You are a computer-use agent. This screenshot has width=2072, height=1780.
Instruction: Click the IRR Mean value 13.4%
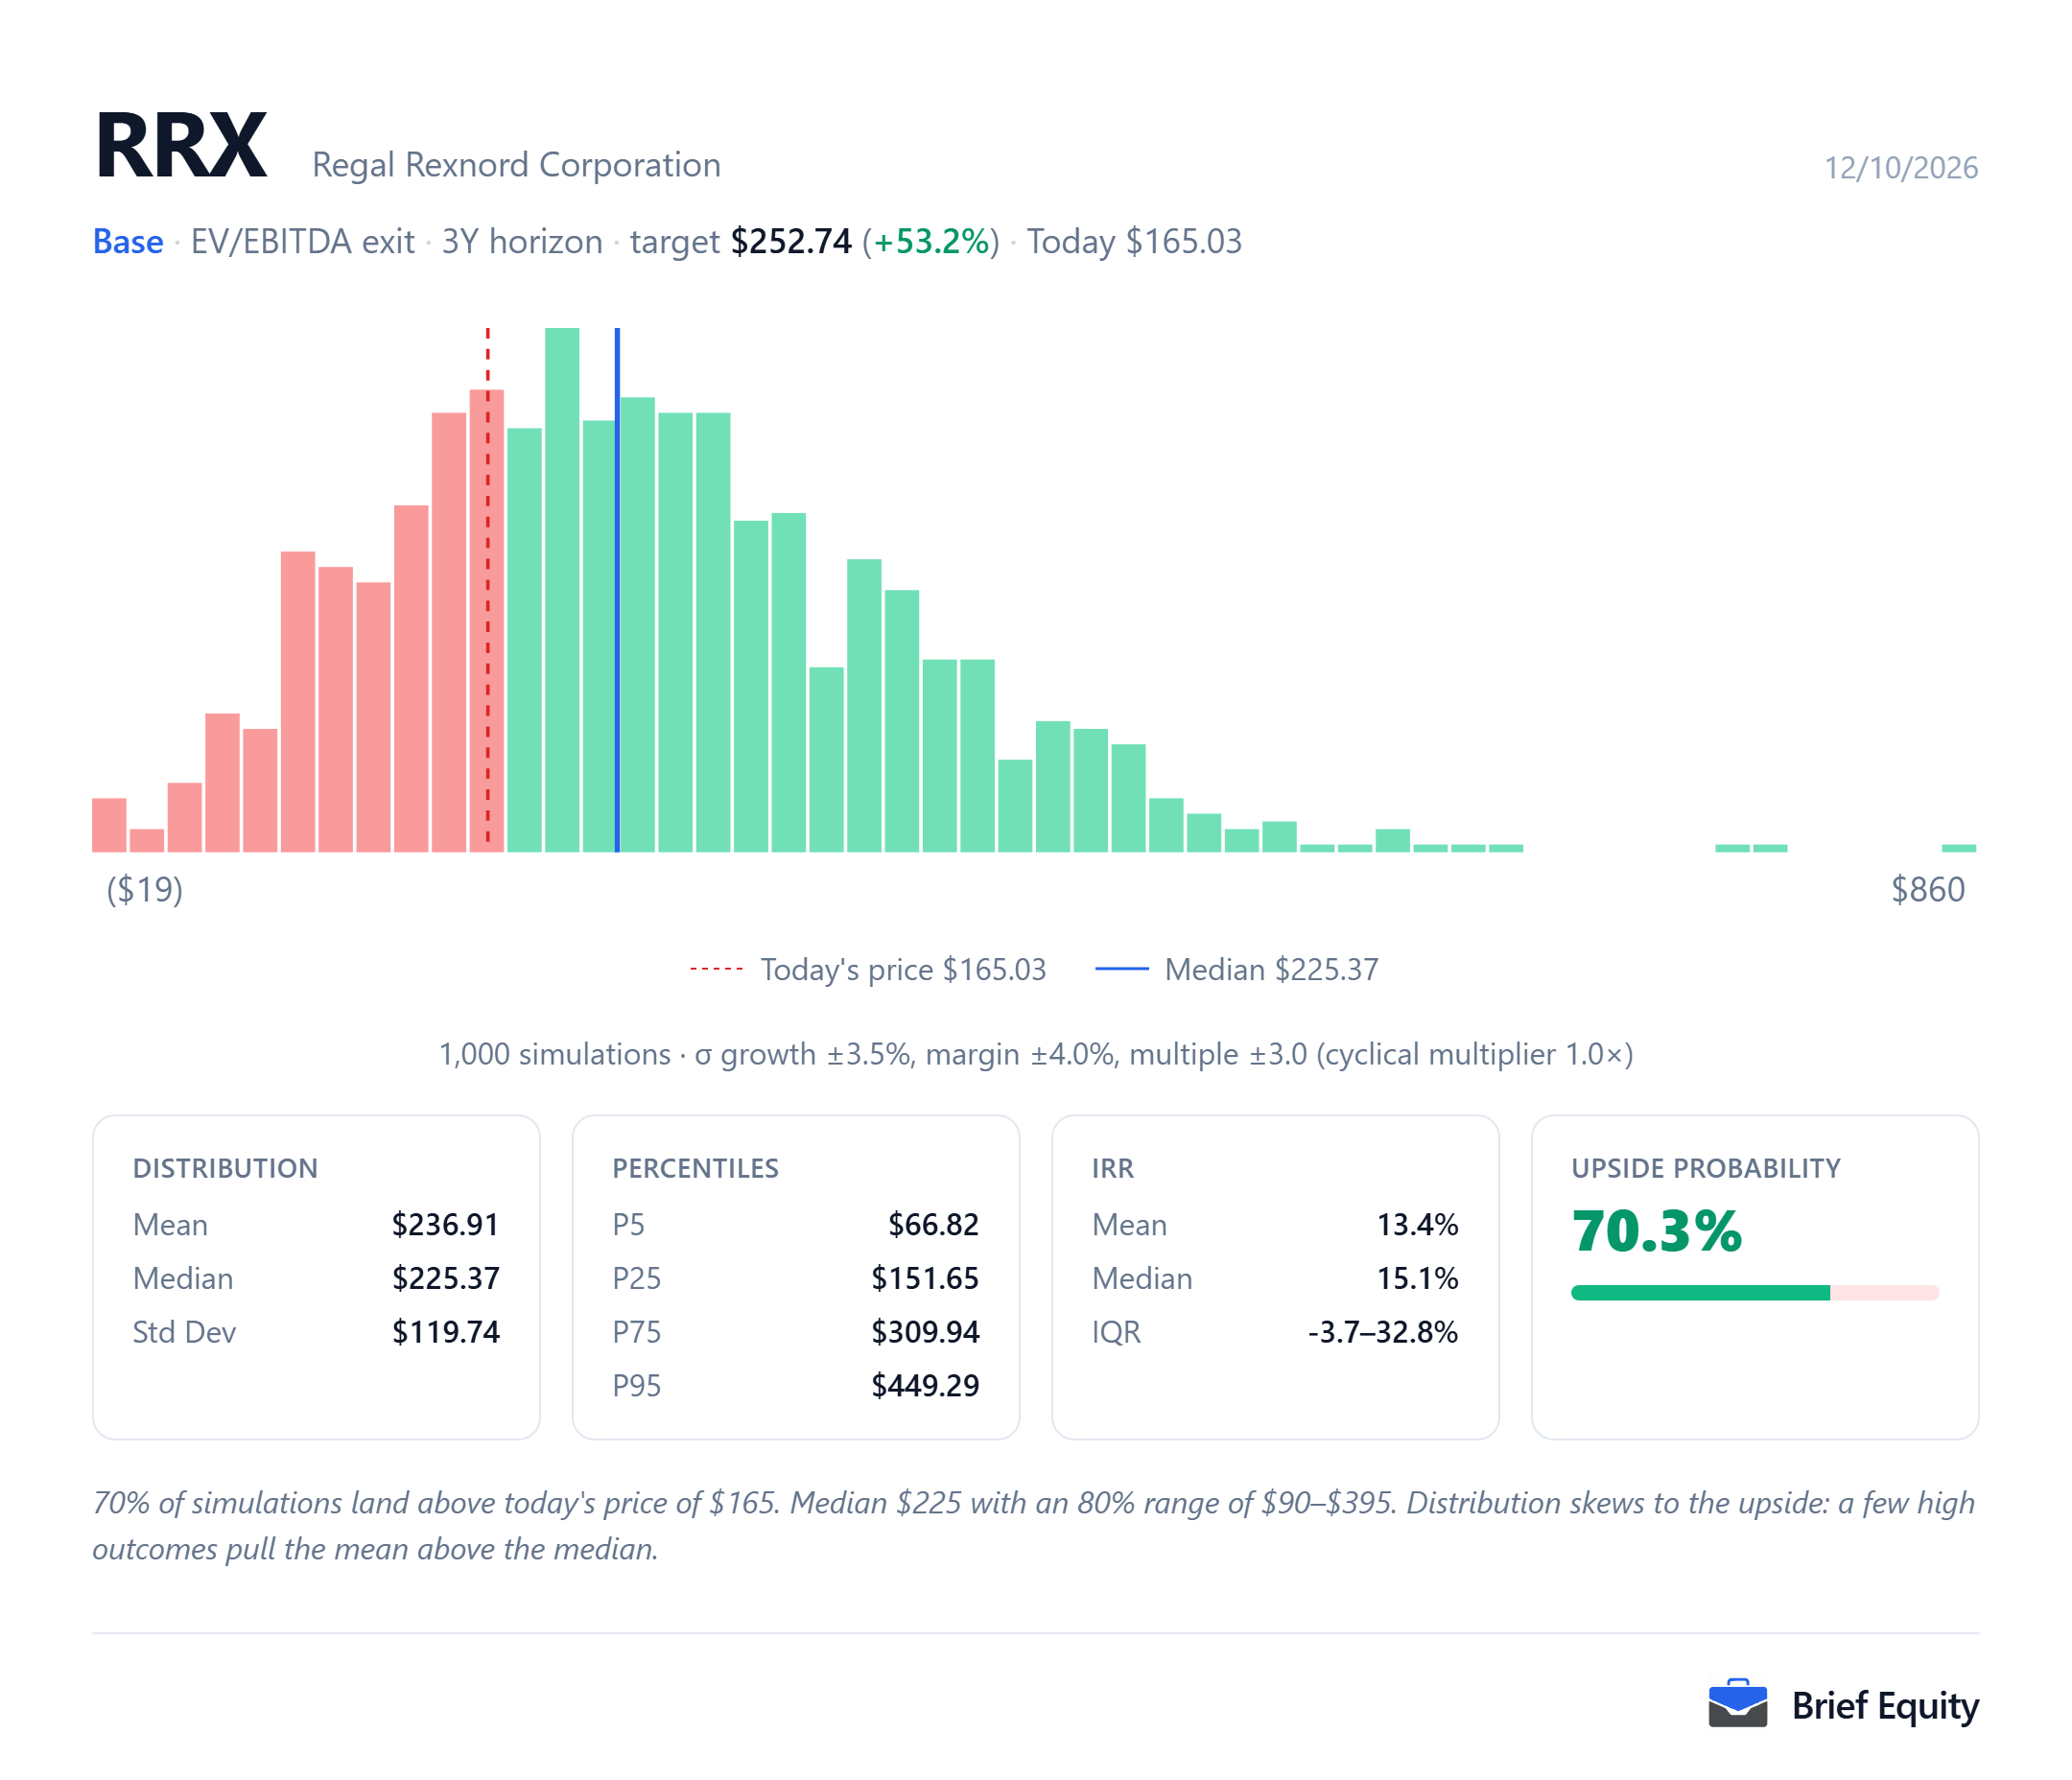tap(1417, 1224)
